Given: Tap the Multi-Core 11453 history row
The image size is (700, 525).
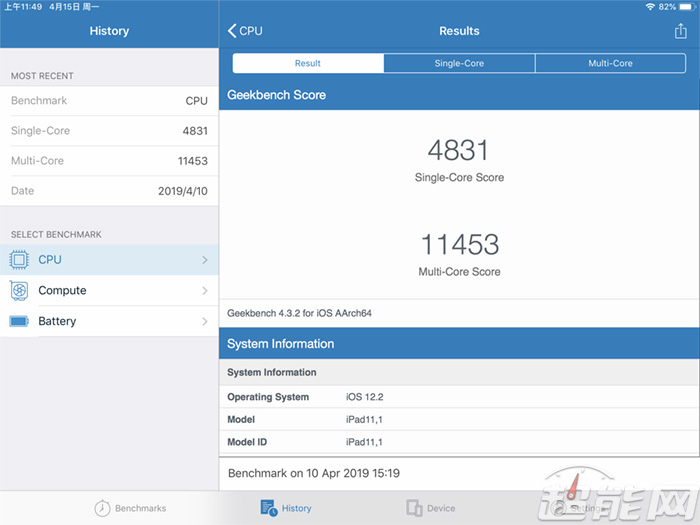Looking at the screenshot, I should pyautogui.click(x=109, y=161).
